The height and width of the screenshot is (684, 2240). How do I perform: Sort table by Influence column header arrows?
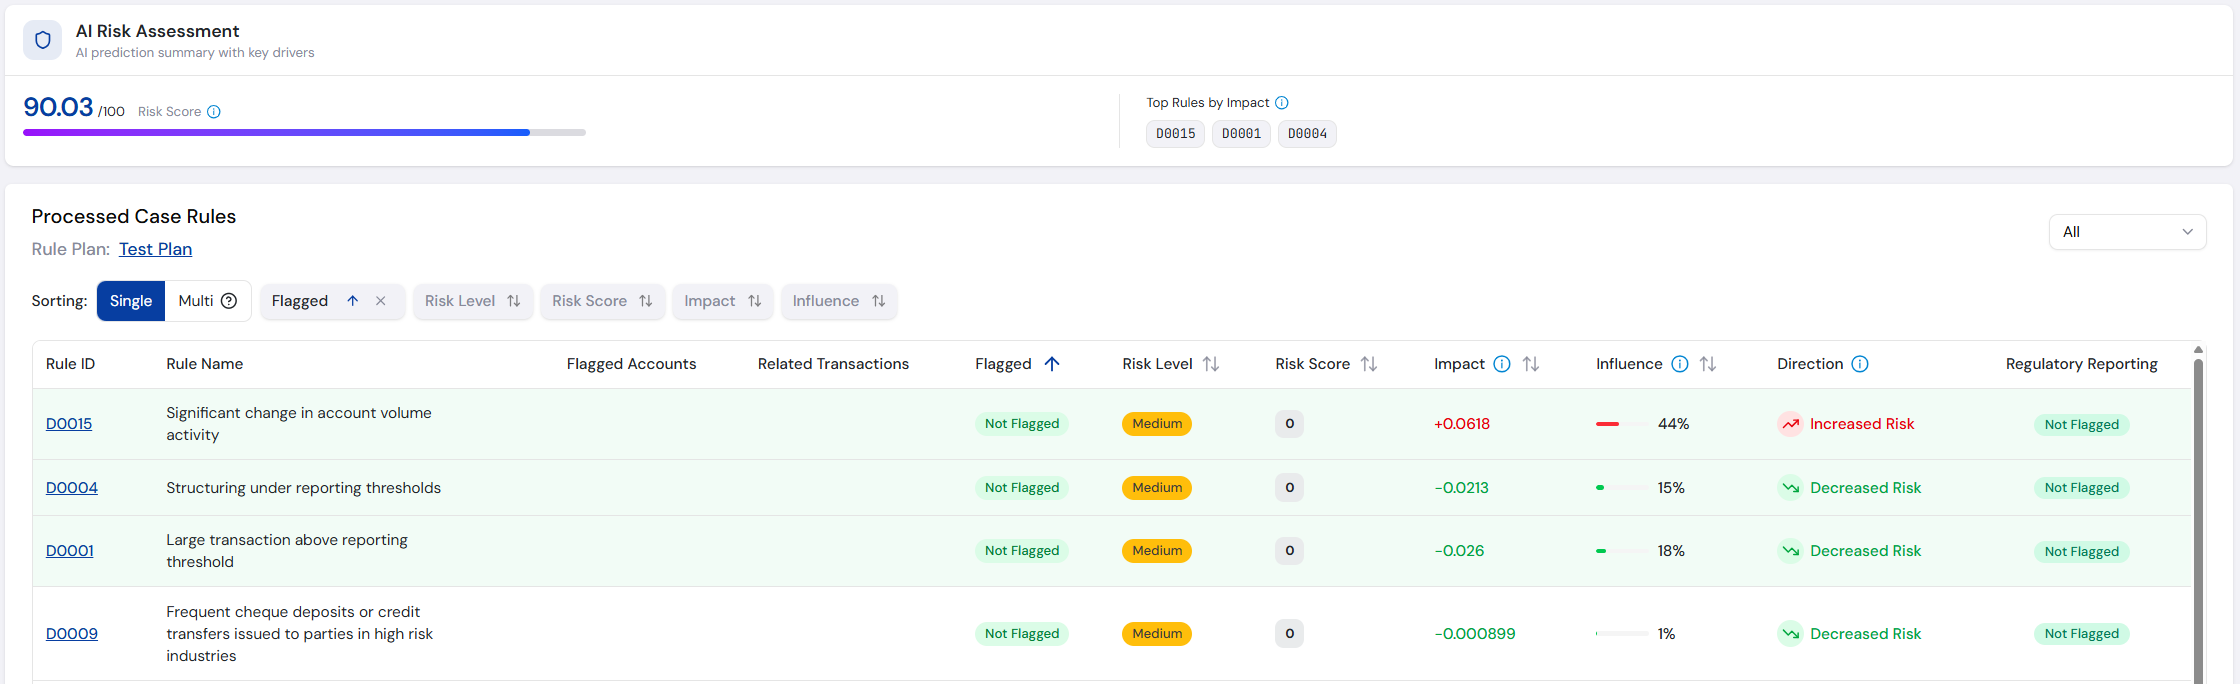pyautogui.click(x=1708, y=364)
